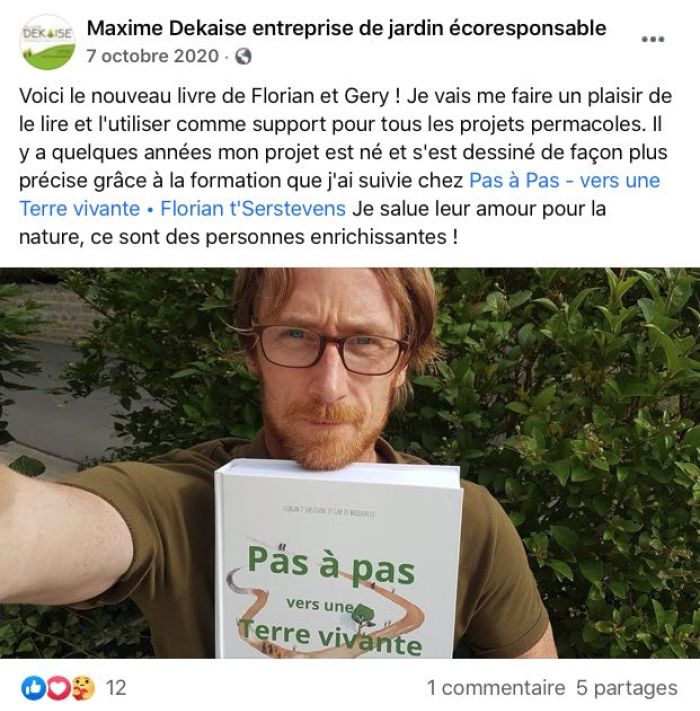Open the post photo in viewer
Screen dimensions: 700x711
pos(350,463)
